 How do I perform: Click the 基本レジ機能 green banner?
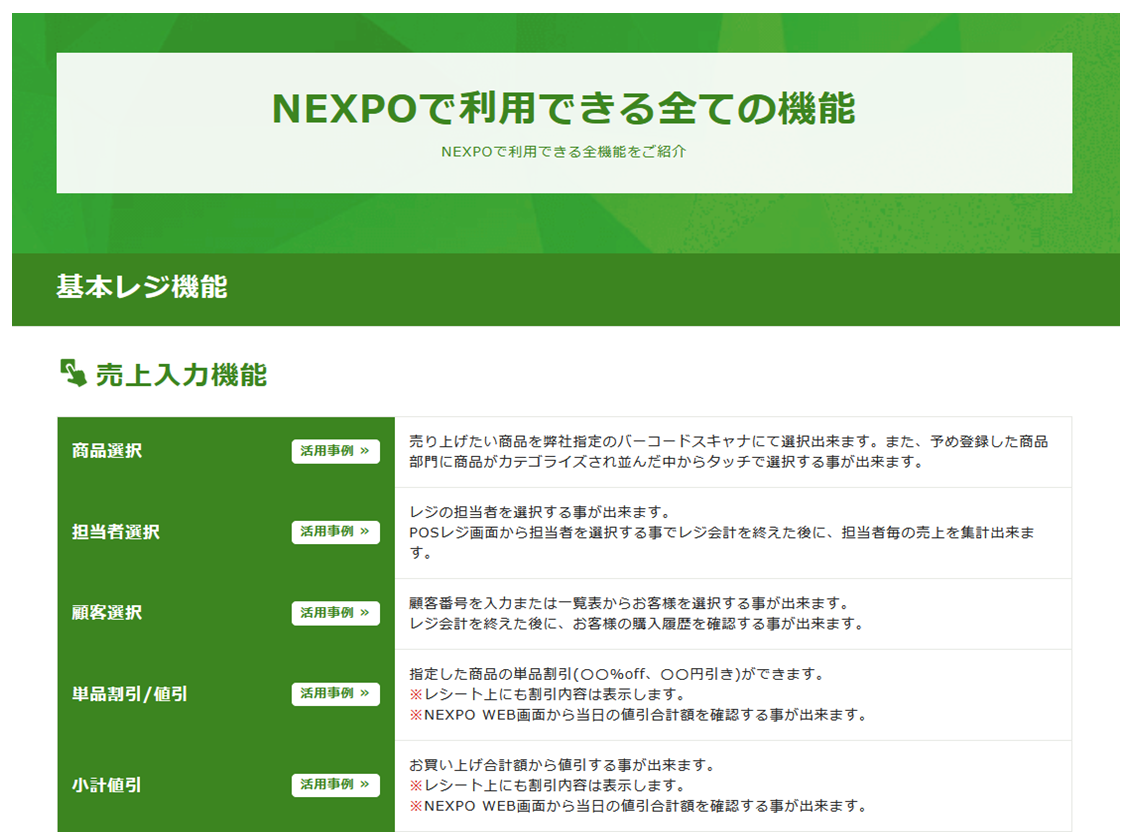click(563, 287)
